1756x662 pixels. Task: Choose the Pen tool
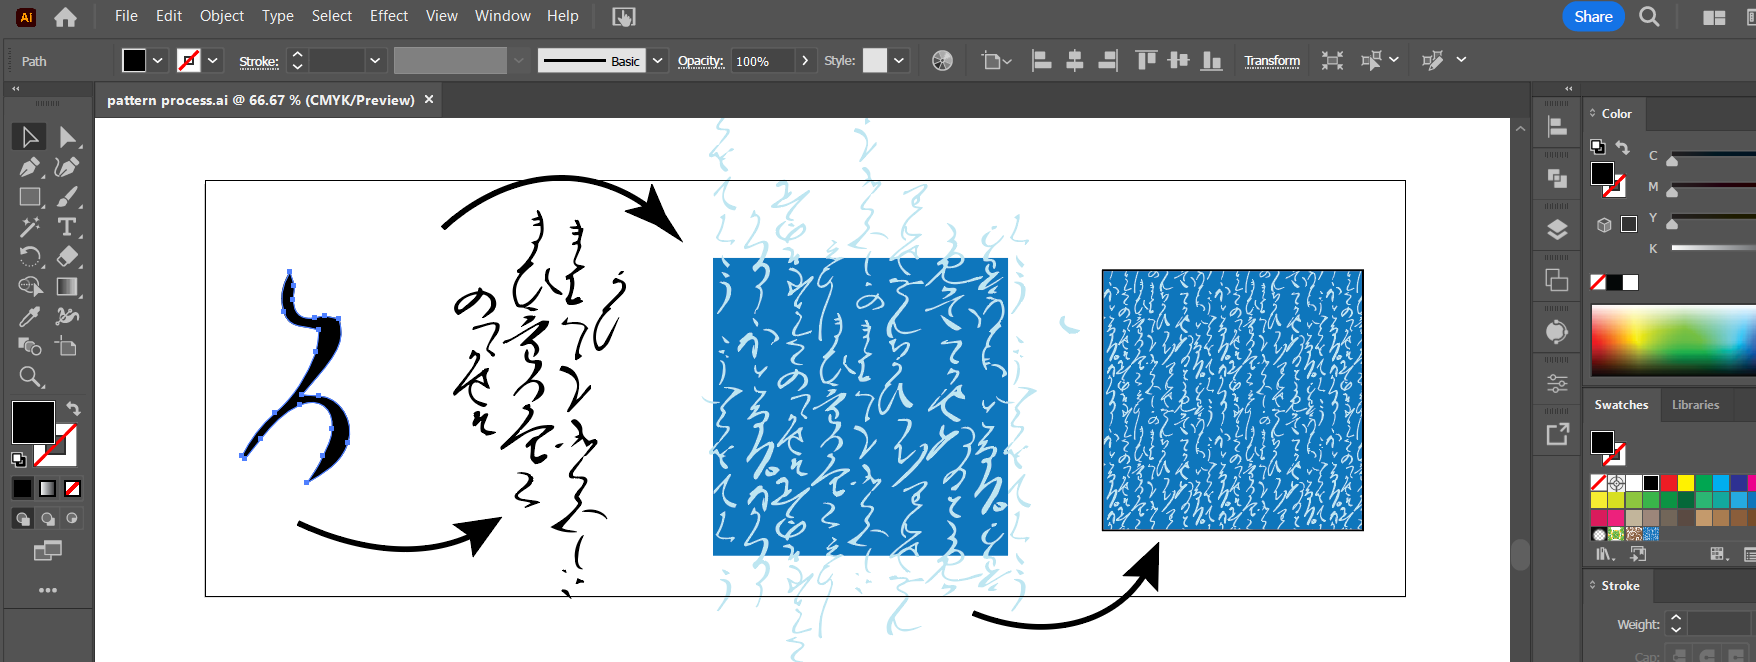pyautogui.click(x=29, y=167)
